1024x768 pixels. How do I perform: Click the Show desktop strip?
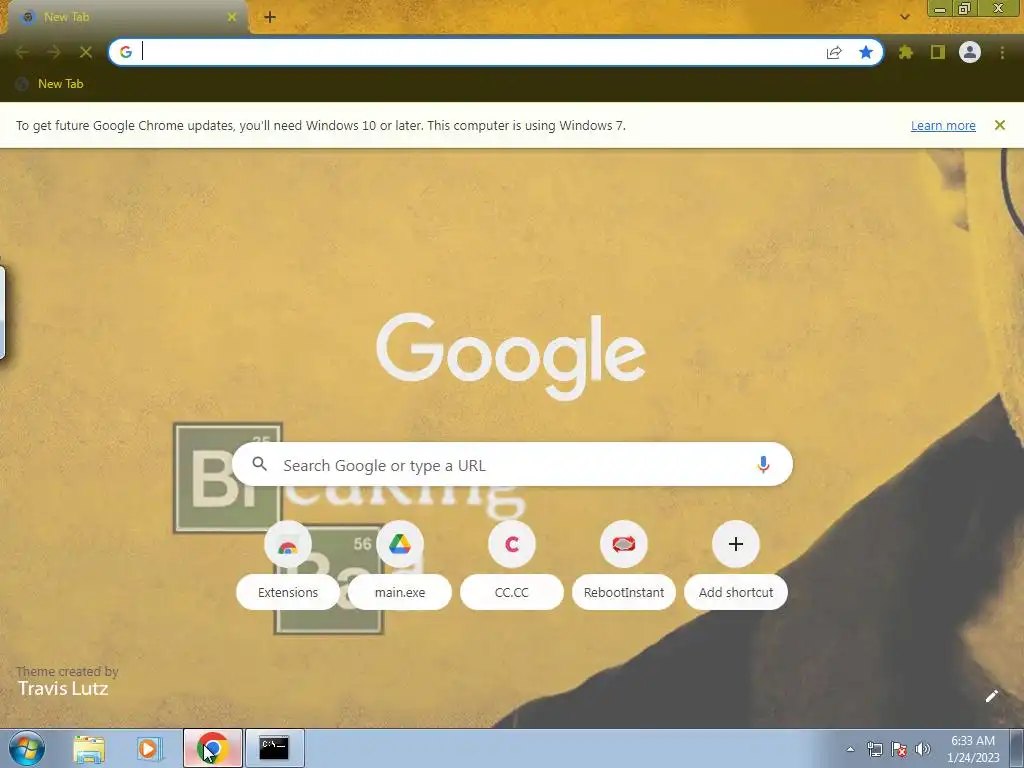coord(1017,748)
